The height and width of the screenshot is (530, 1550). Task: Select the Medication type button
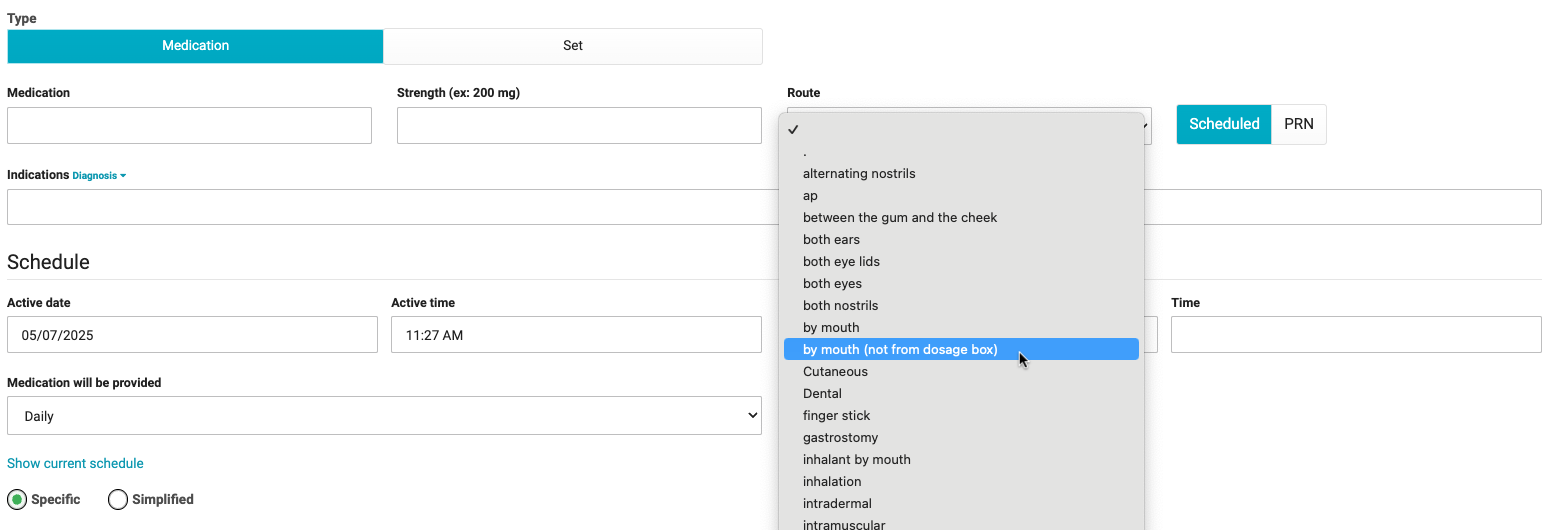pos(195,46)
